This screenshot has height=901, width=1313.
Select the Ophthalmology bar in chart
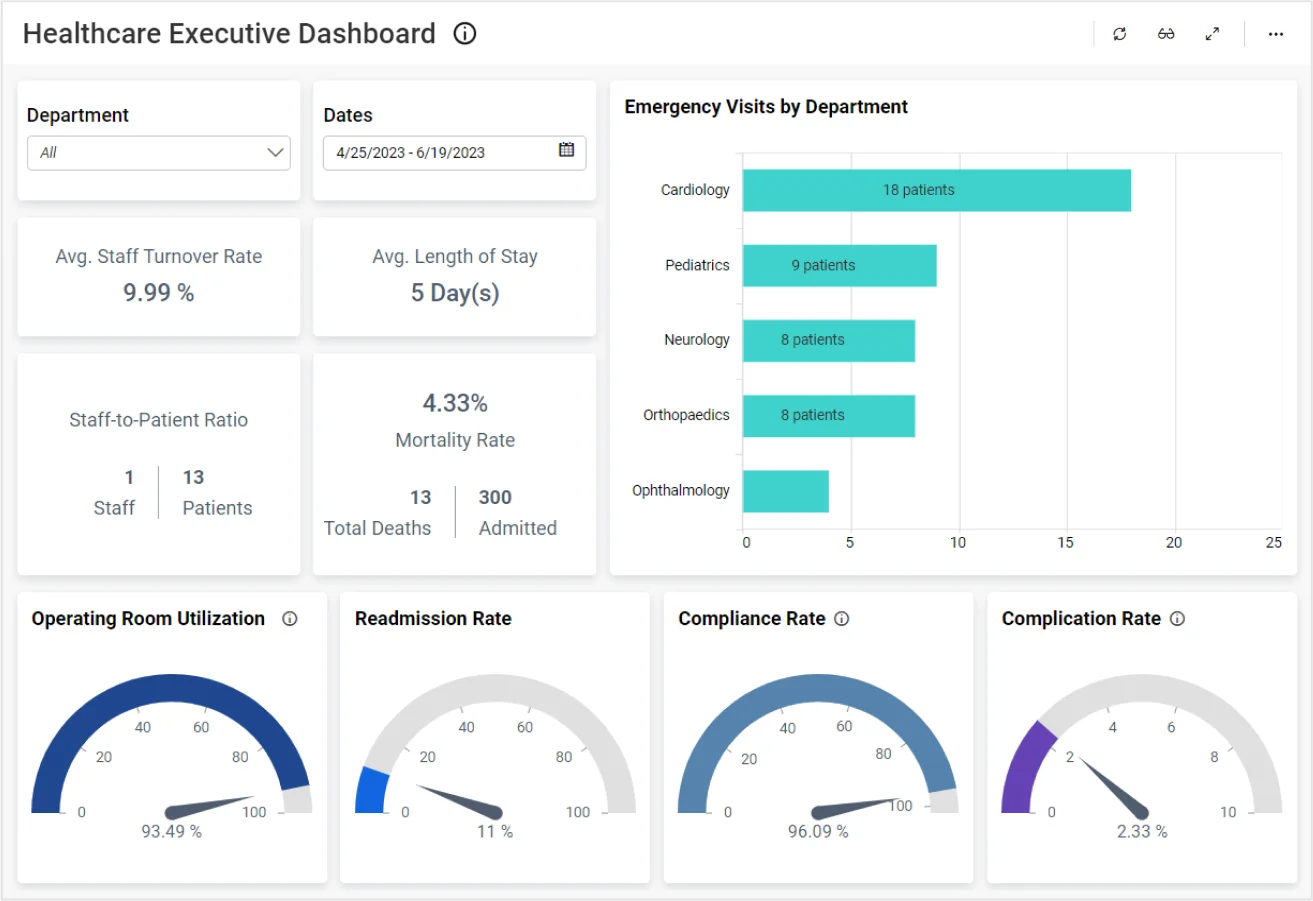point(785,491)
